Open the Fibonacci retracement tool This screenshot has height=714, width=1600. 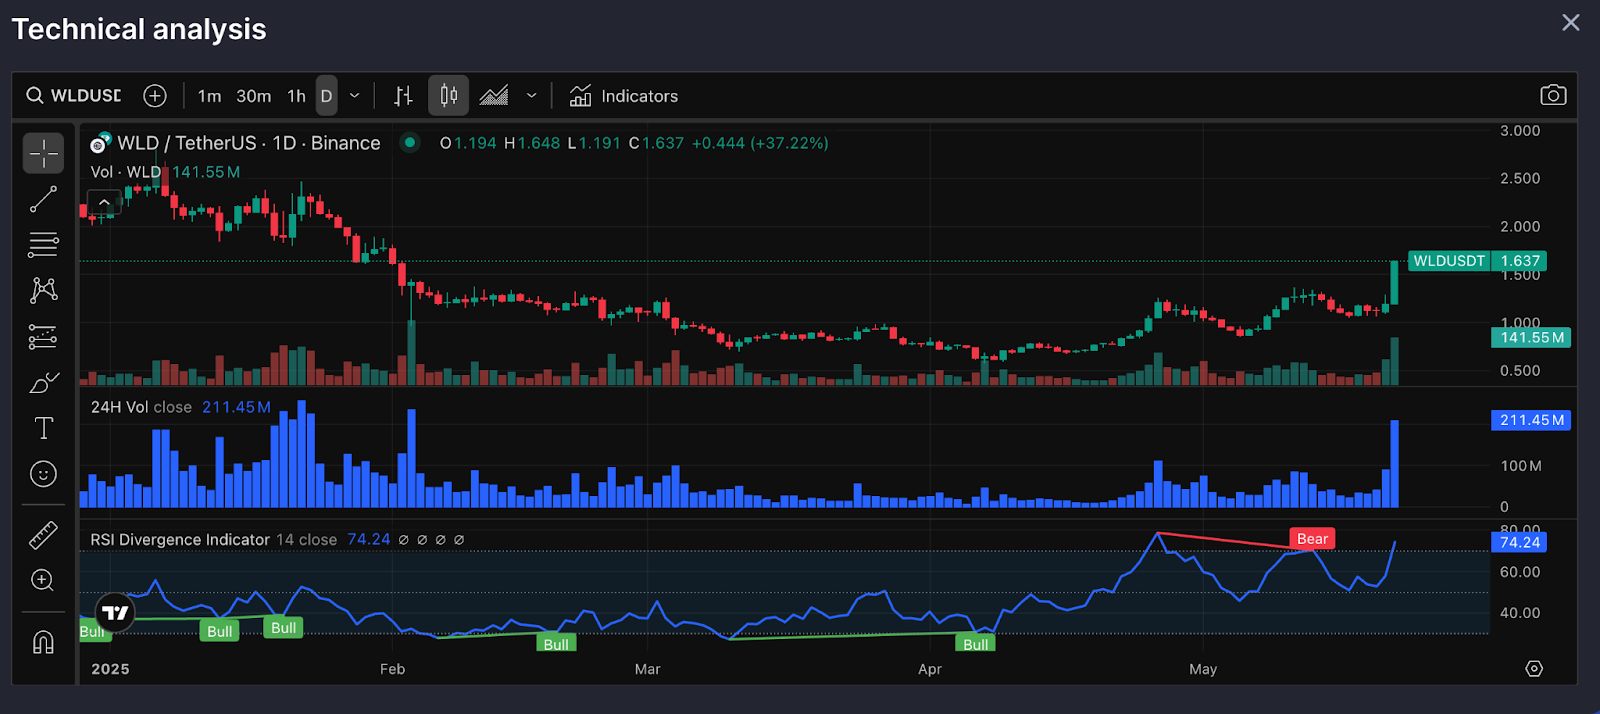pos(43,244)
